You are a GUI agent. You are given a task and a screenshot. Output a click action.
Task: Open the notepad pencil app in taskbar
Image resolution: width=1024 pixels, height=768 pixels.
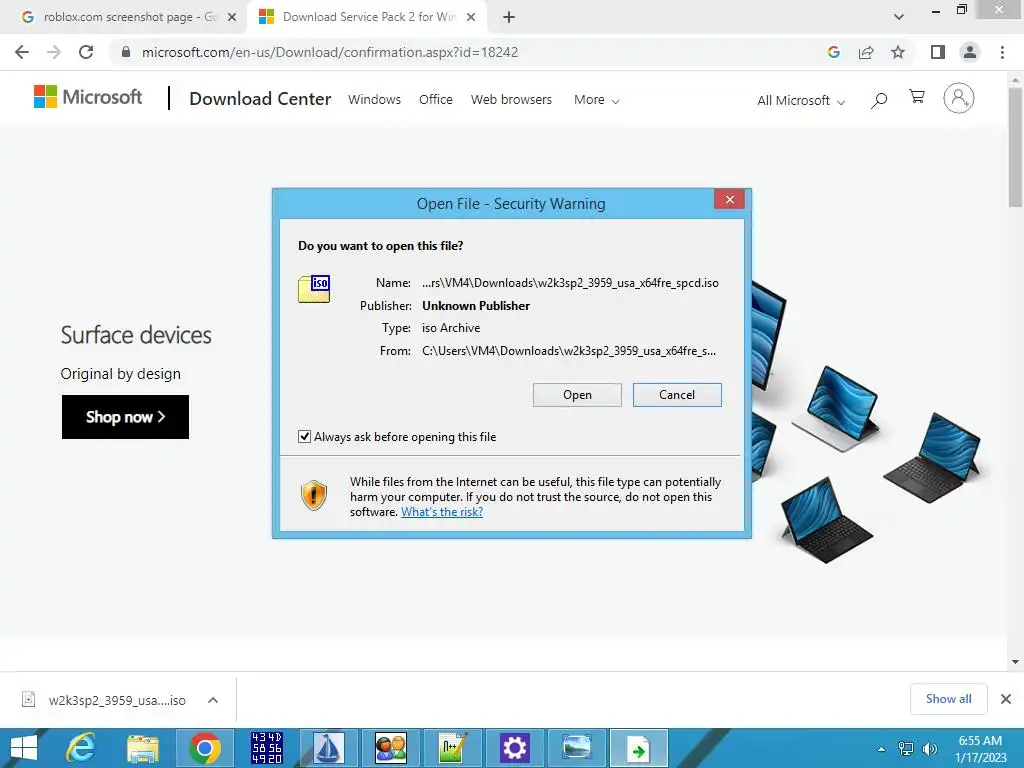(453, 748)
